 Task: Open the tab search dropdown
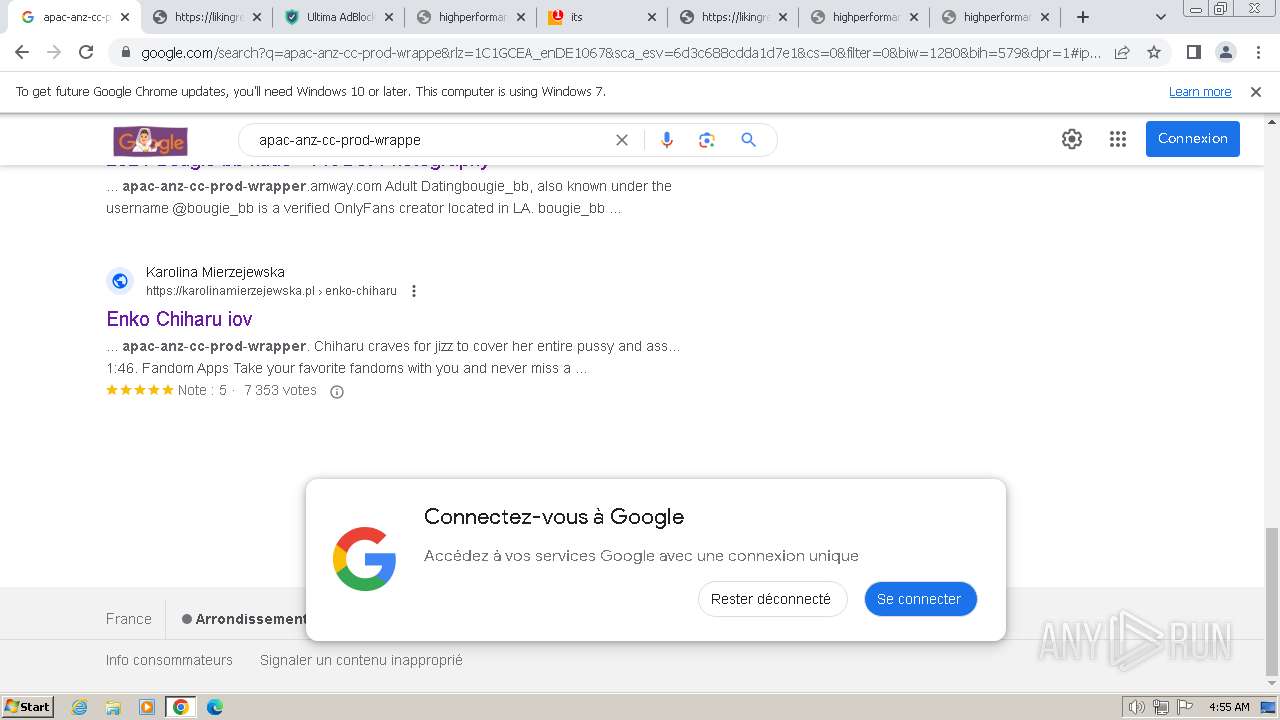pyautogui.click(x=1160, y=17)
